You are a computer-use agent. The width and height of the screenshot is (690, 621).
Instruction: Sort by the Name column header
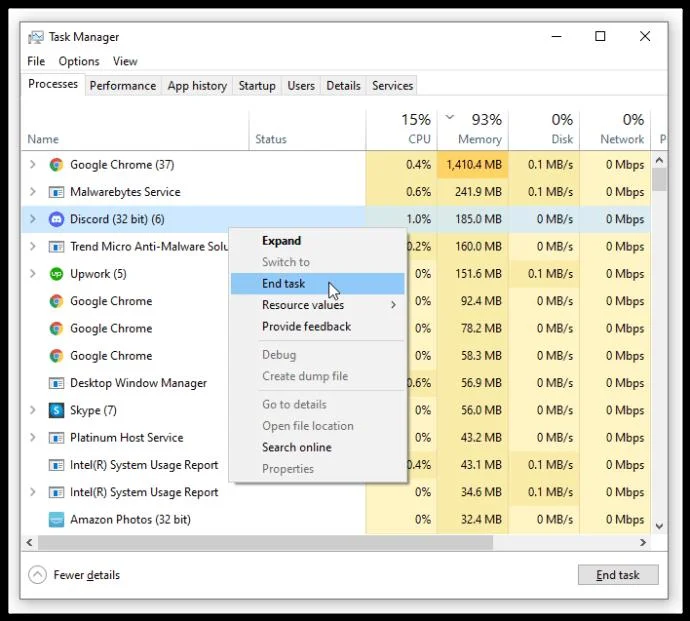pyautogui.click(x=135, y=129)
